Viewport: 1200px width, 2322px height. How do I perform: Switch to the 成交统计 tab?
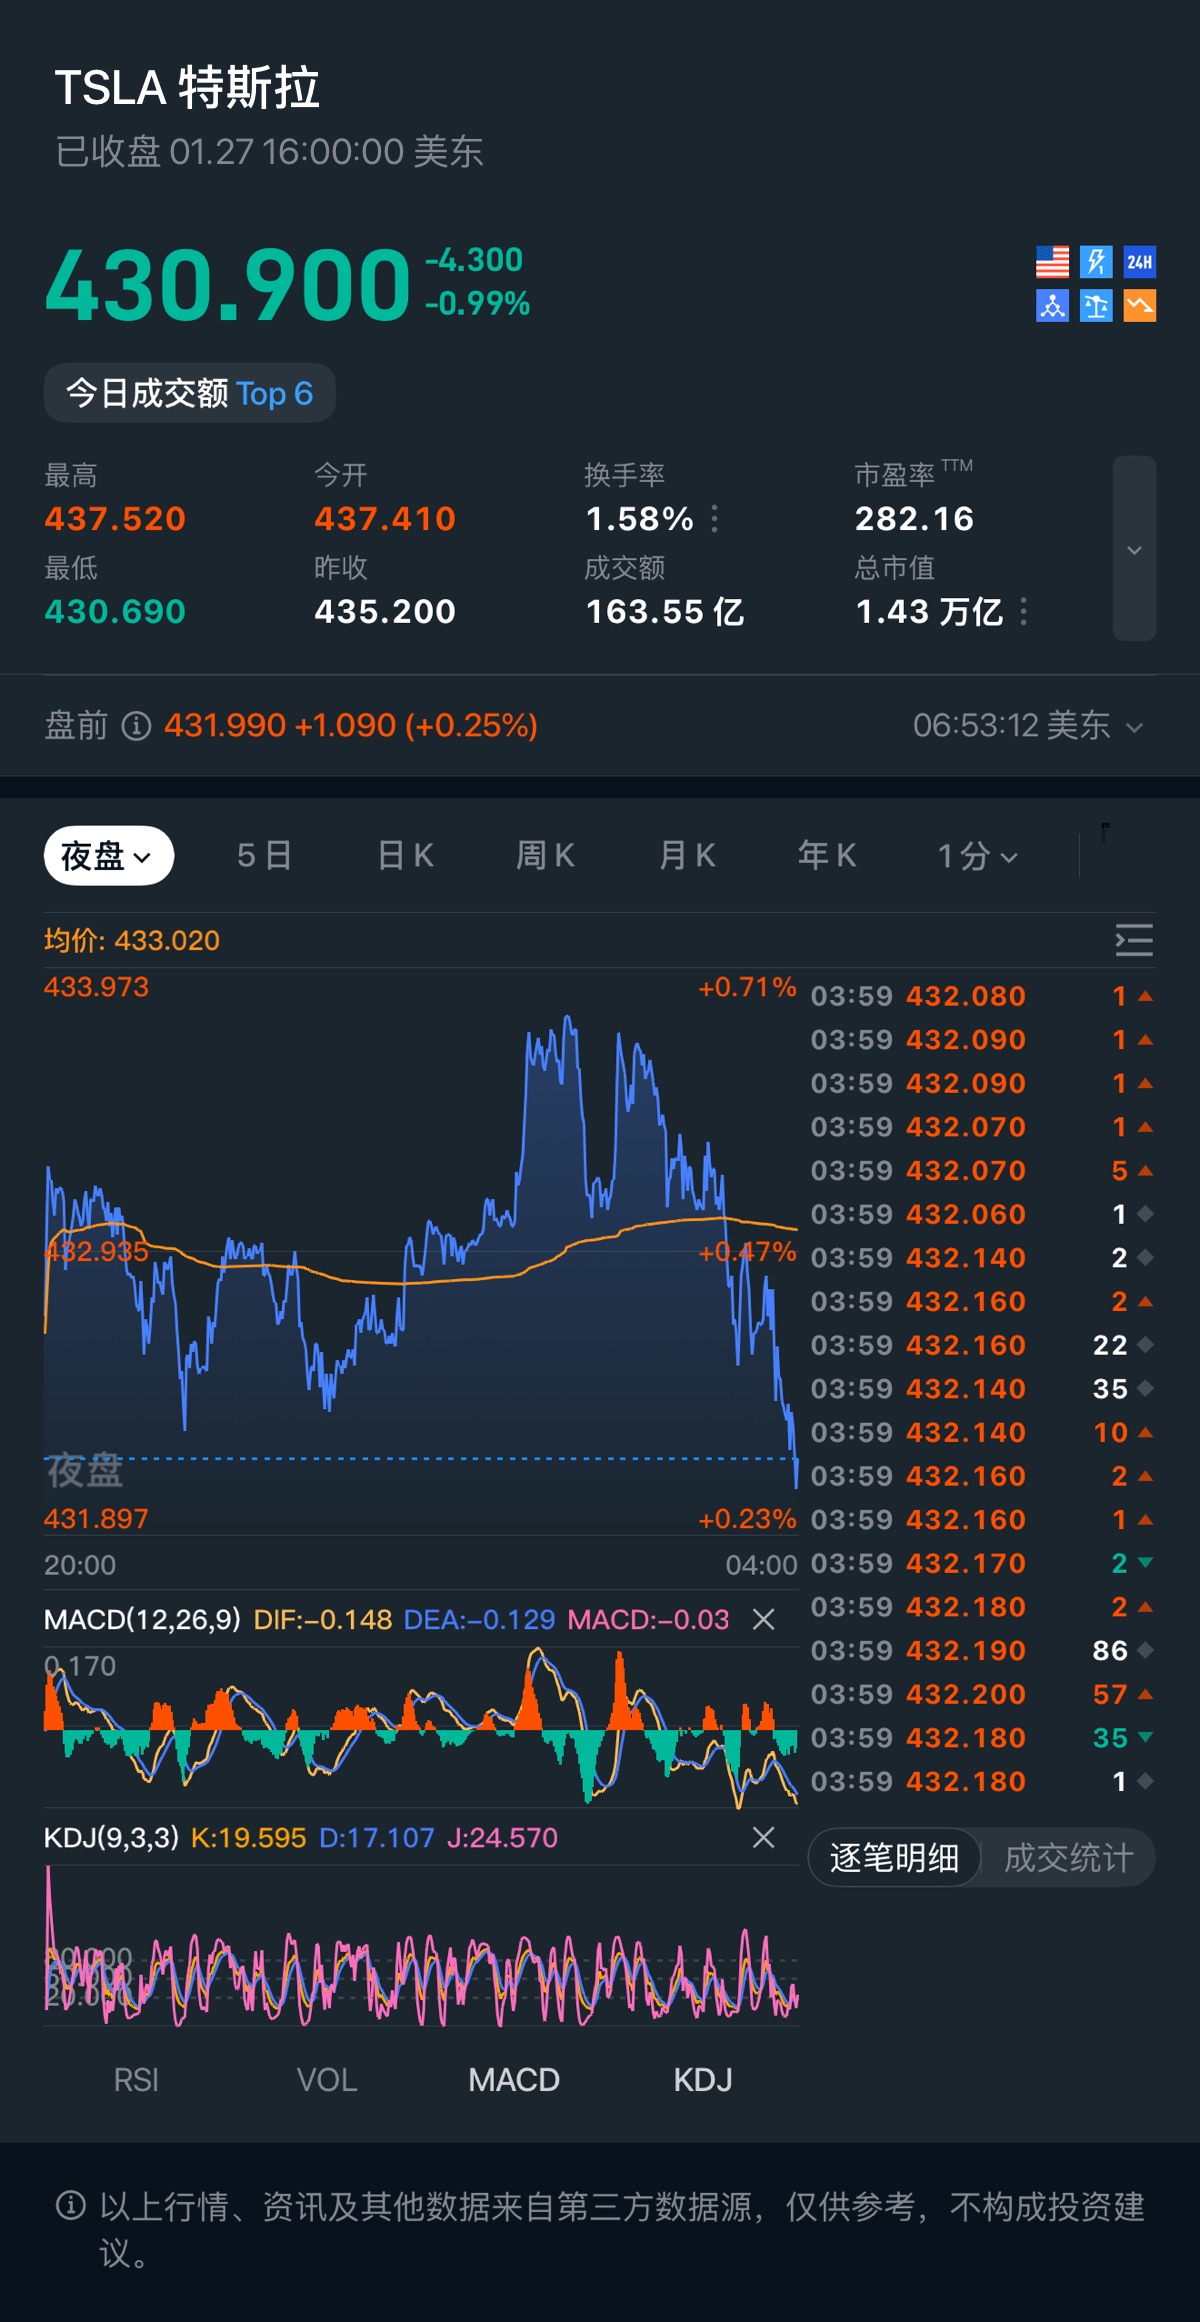click(x=1068, y=1858)
